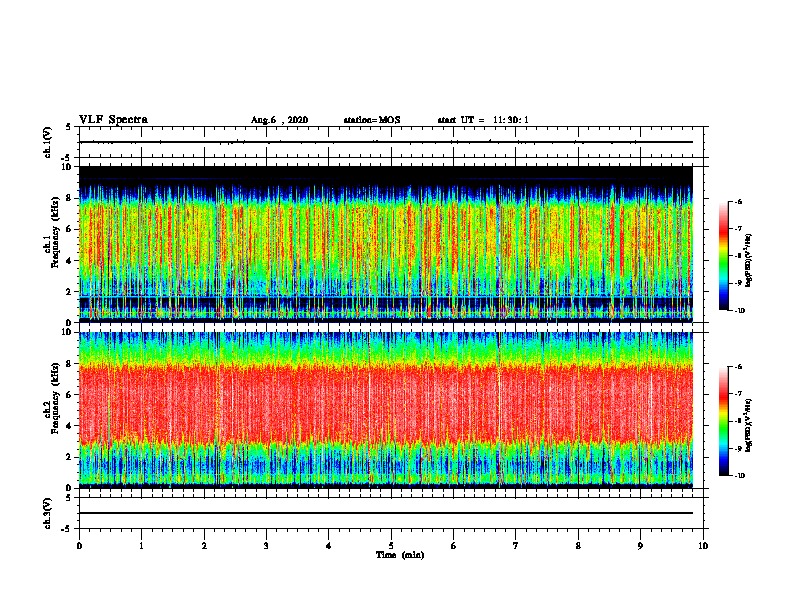Click the ch.3 voltage waveform trace
This screenshot has height=612, width=792.
[386, 513]
